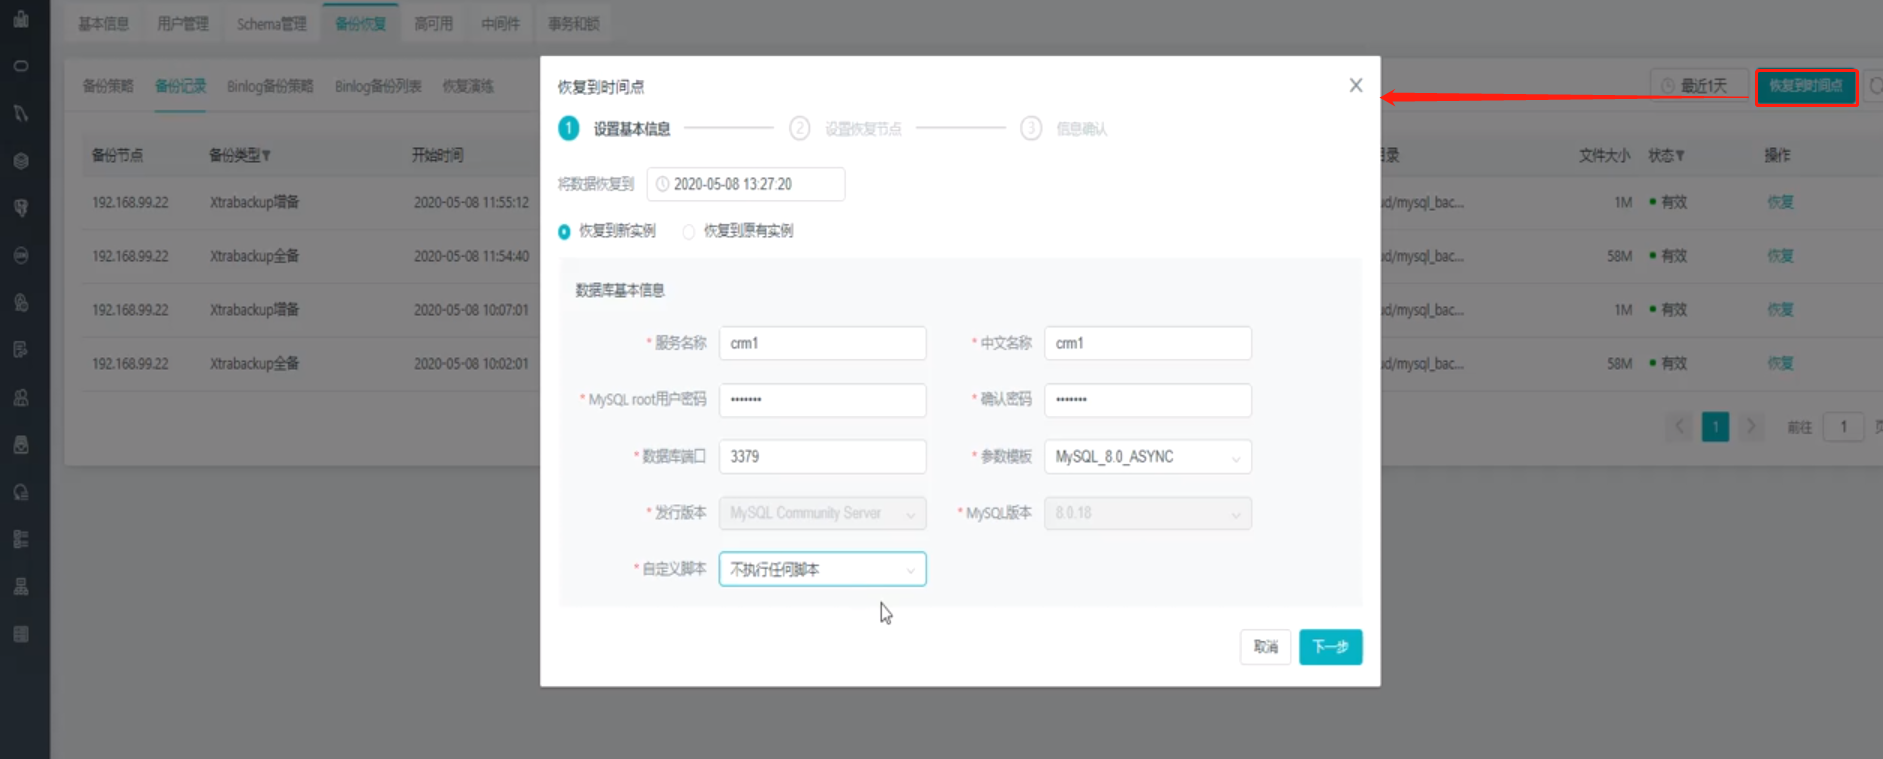Open the 发行版本 MySQL Community Server dropdown
The height and width of the screenshot is (759, 1883).
(822, 513)
